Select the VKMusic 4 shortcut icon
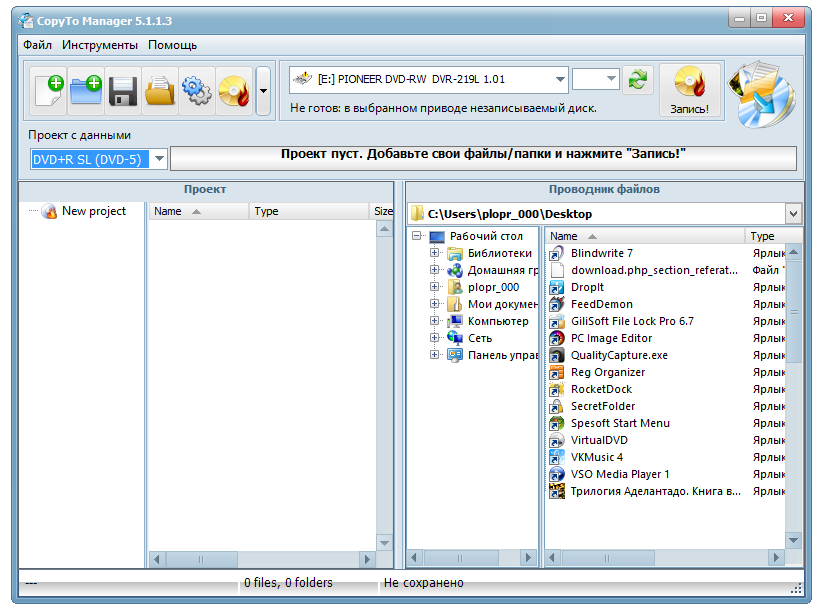The width and height of the screenshot is (820, 606). (x=557, y=458)
